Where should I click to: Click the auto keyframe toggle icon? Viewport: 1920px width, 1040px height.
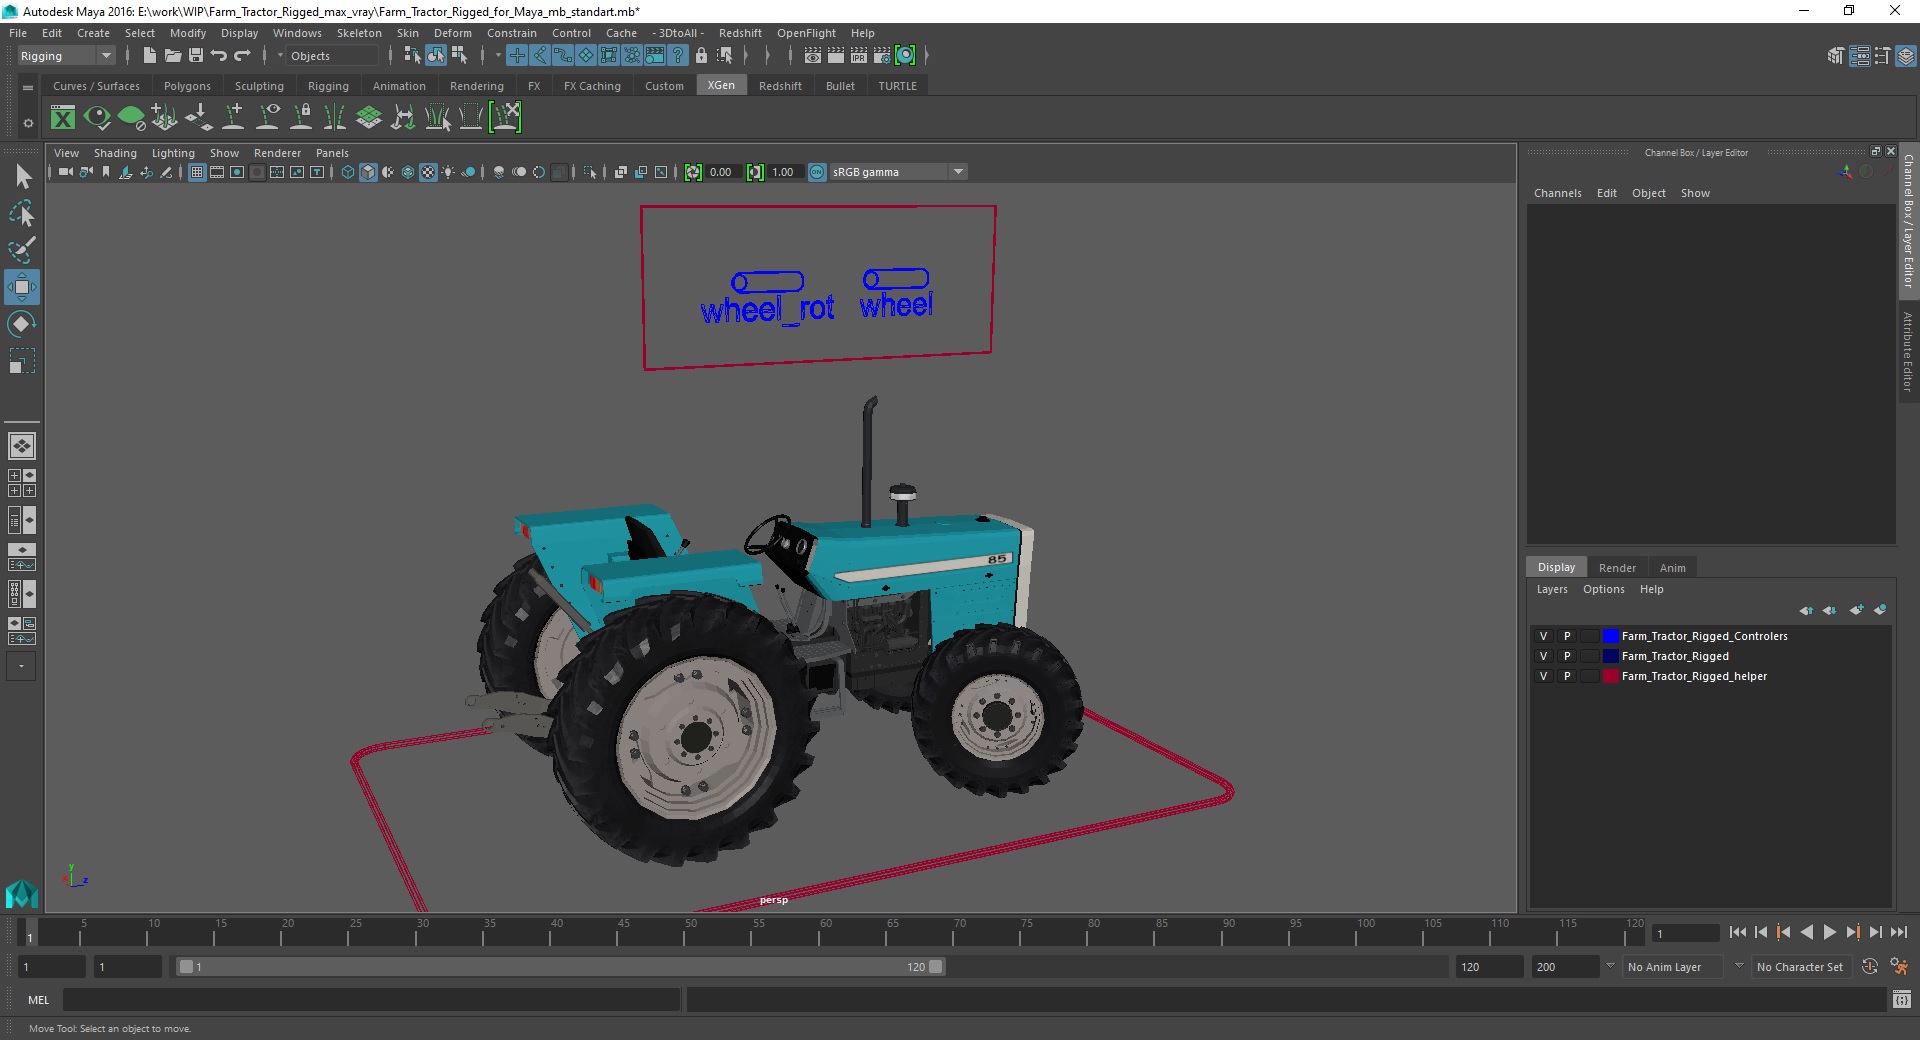(x=1870, y=967)
